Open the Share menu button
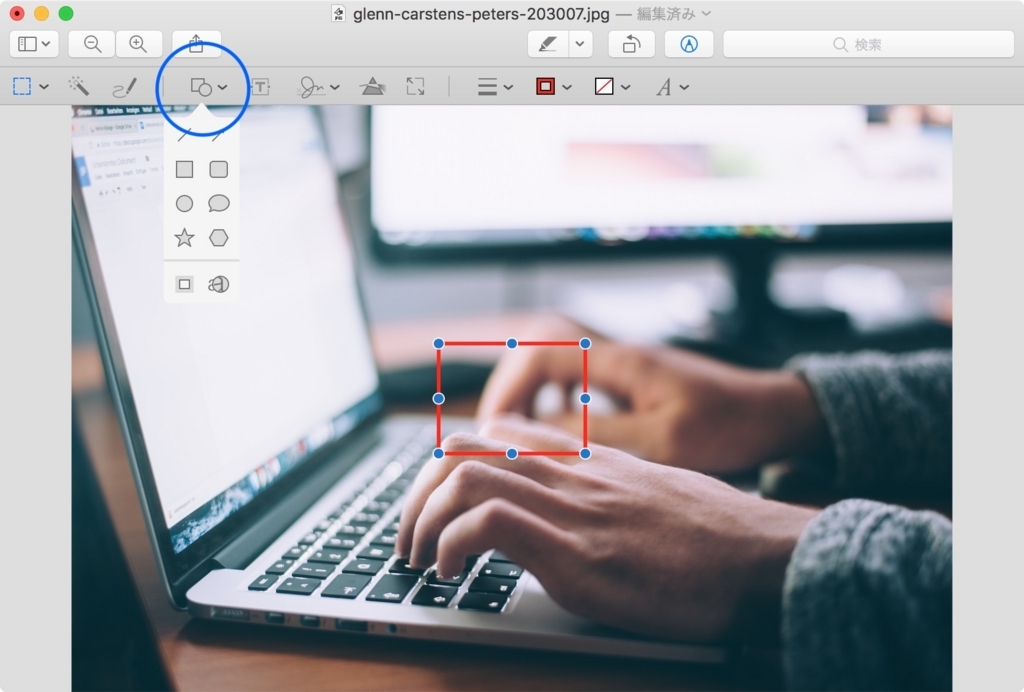1024x692 pixels. point(196,44)
